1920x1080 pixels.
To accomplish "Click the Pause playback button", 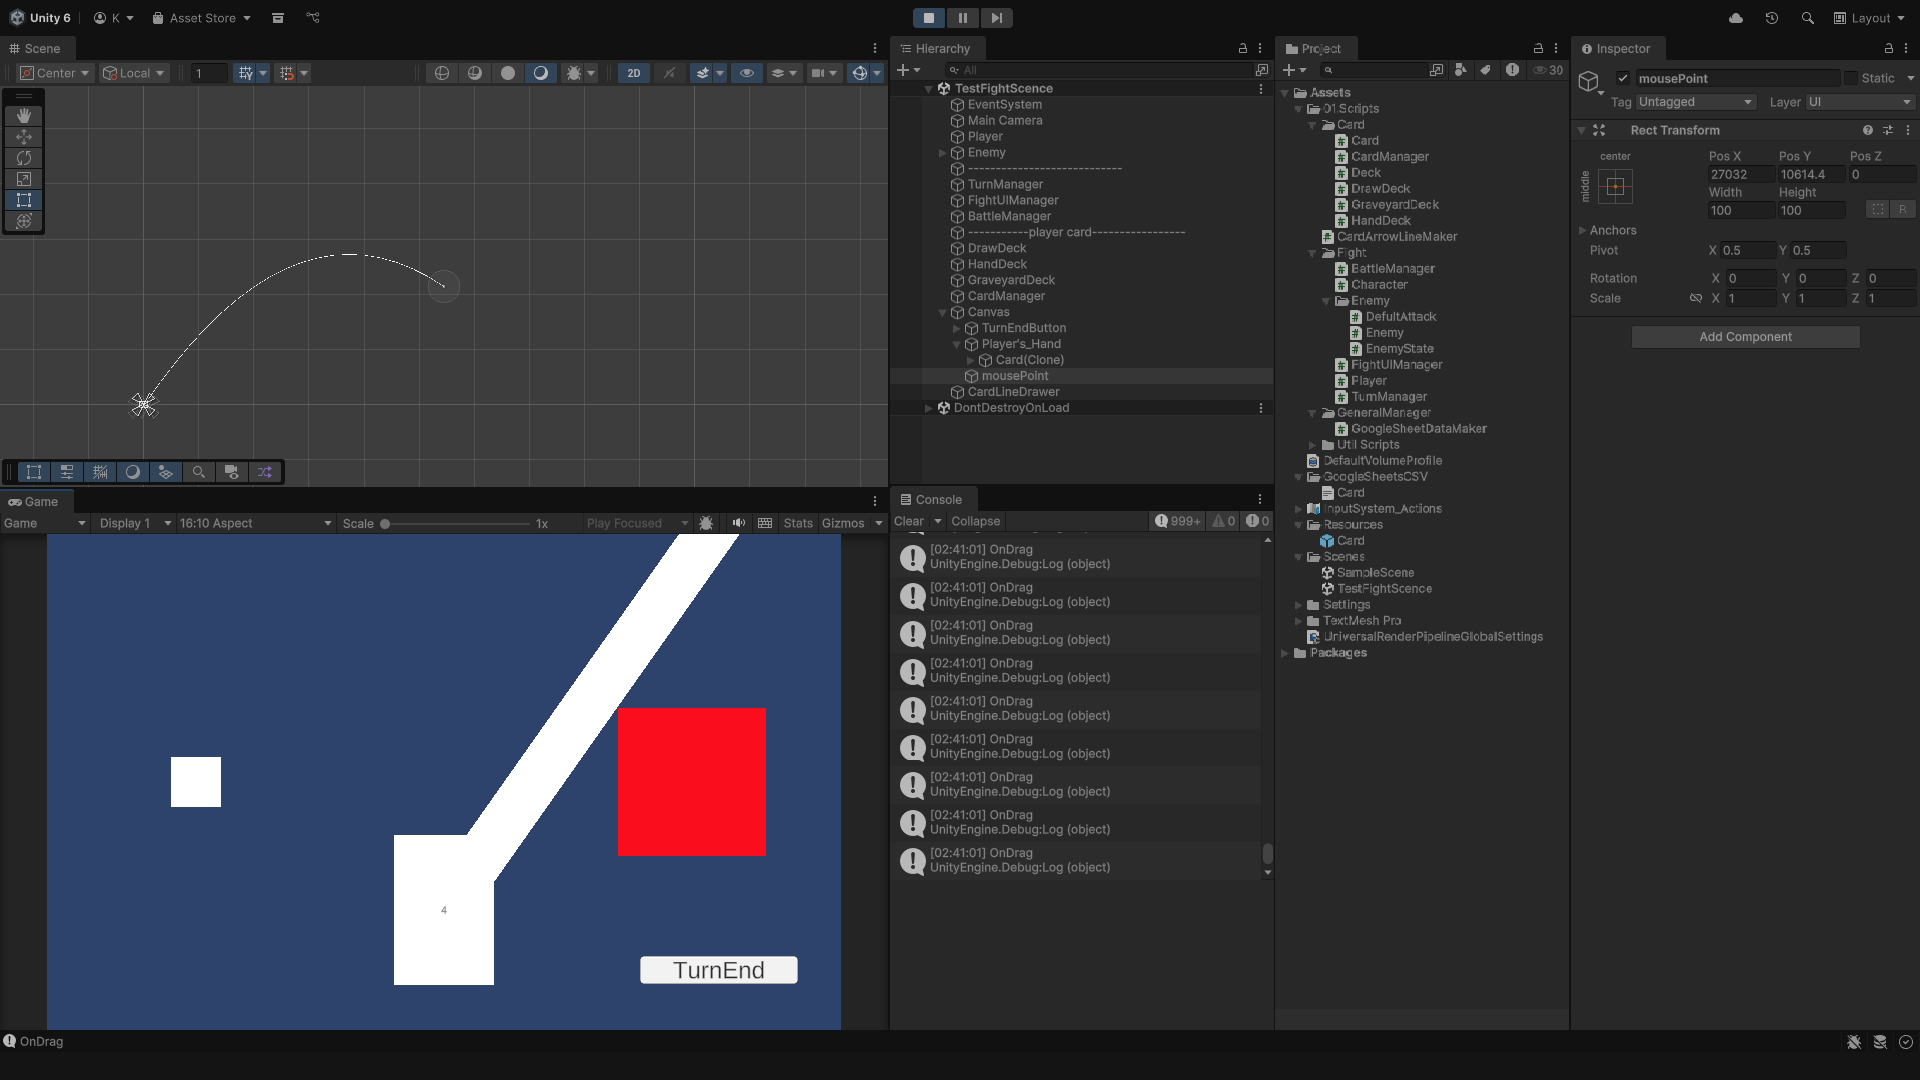I will point(962,18).
